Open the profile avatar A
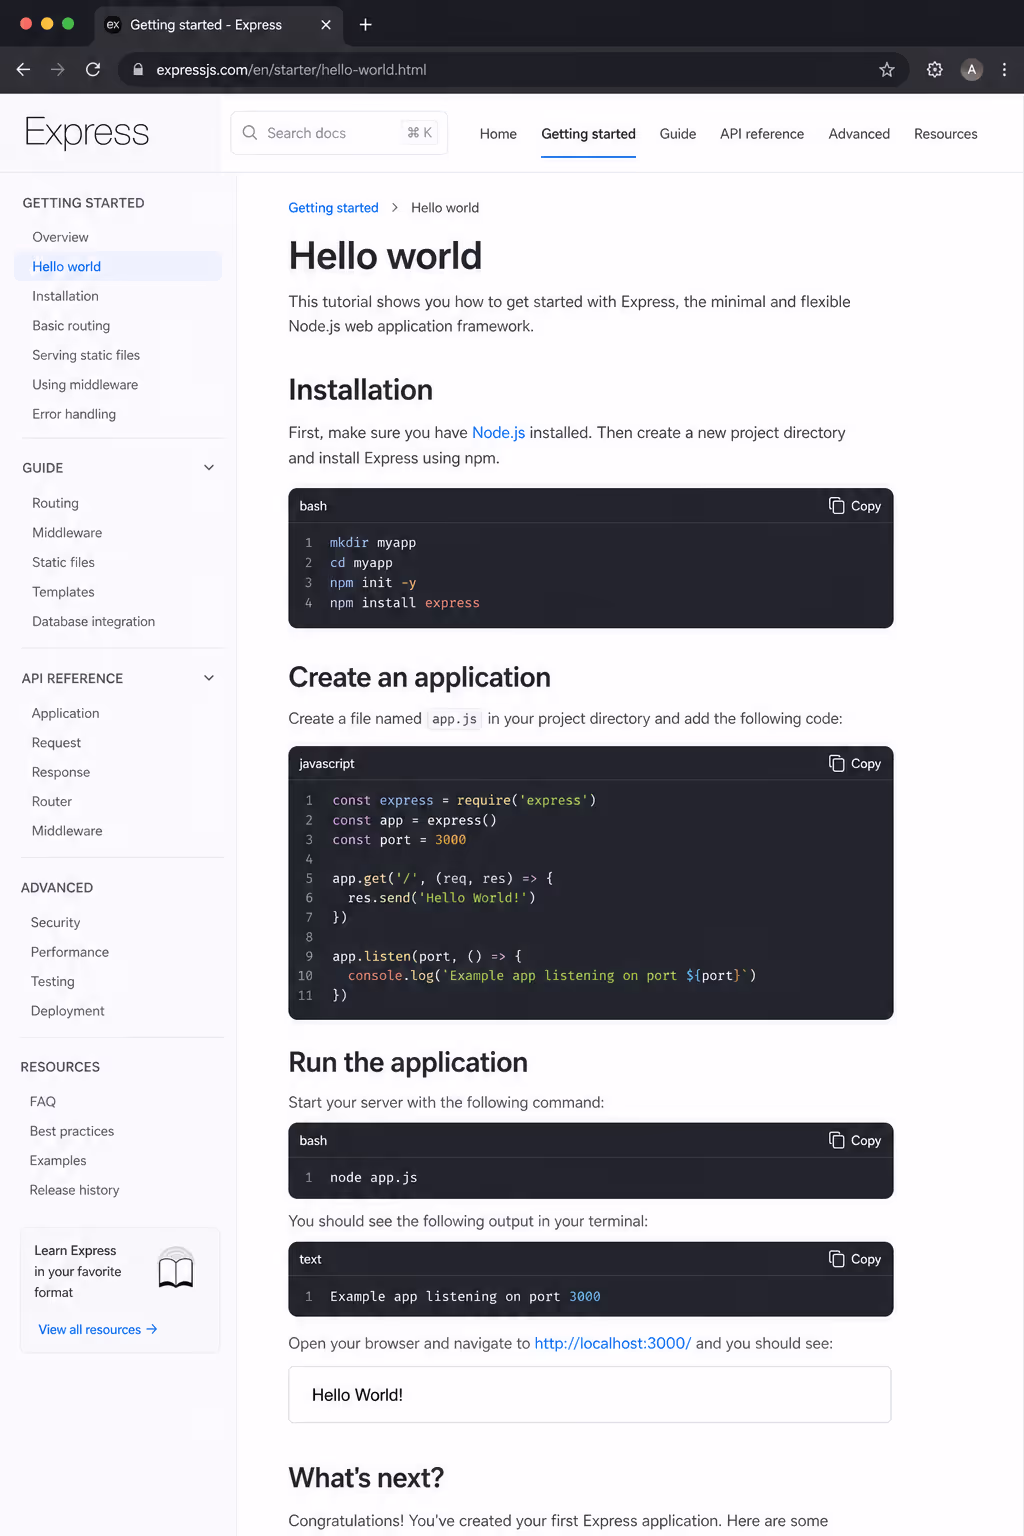The image size is (1024, 1536). 971,69
